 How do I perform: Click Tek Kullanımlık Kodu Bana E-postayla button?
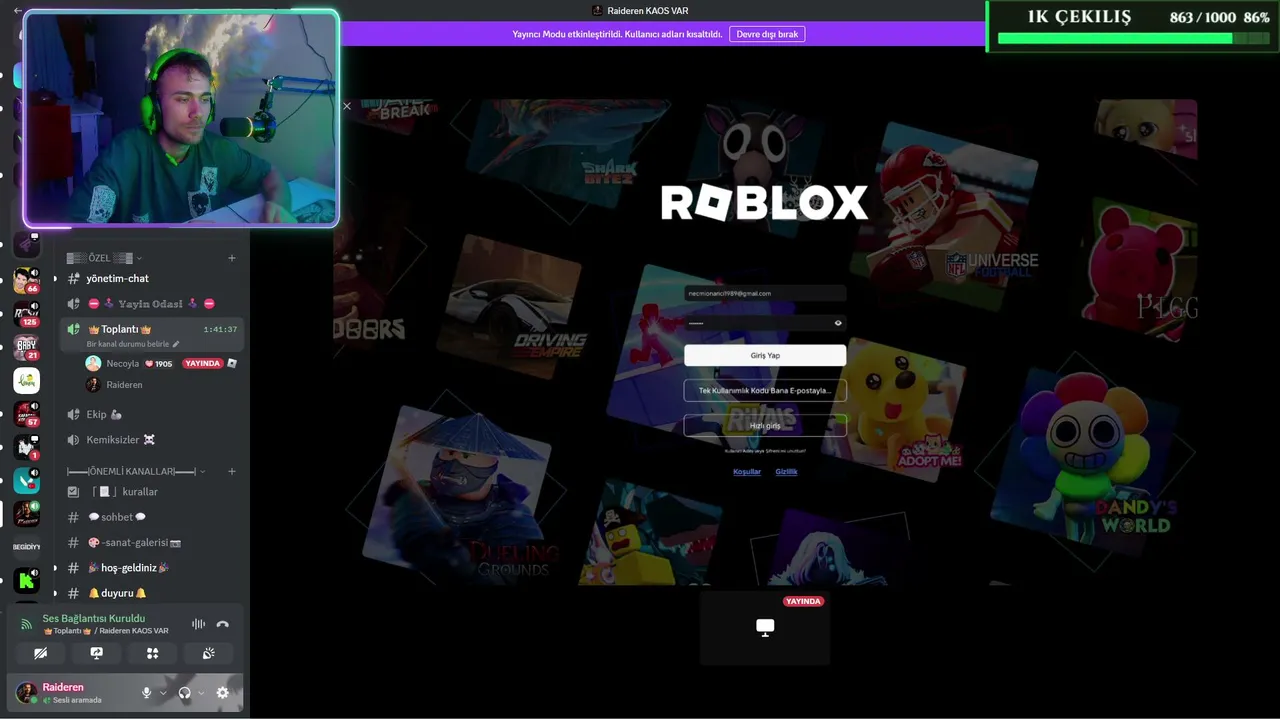coord(765,391)
